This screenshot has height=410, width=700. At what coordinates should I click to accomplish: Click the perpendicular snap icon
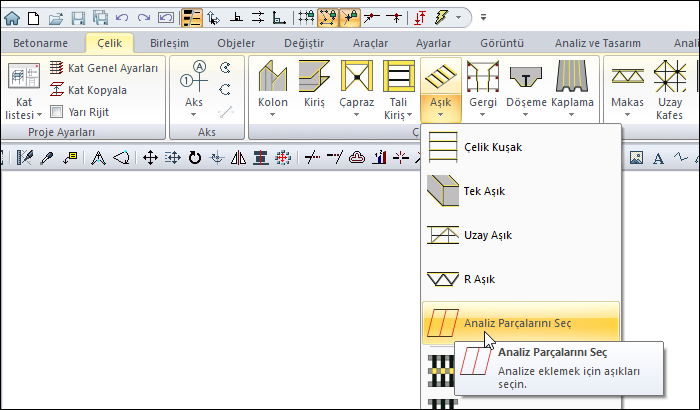click(236, 18)
